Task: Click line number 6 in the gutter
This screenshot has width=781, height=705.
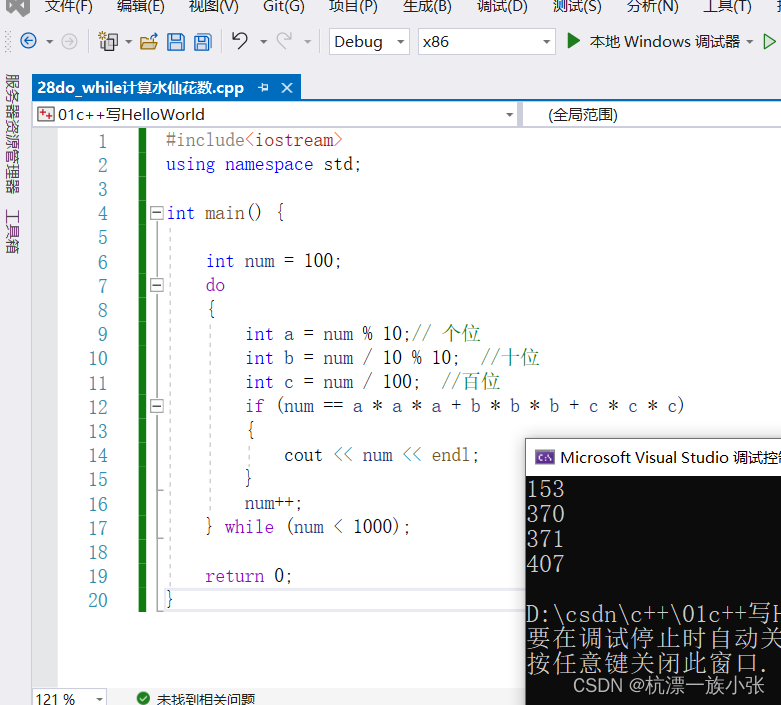Action: tap(103, 262)
